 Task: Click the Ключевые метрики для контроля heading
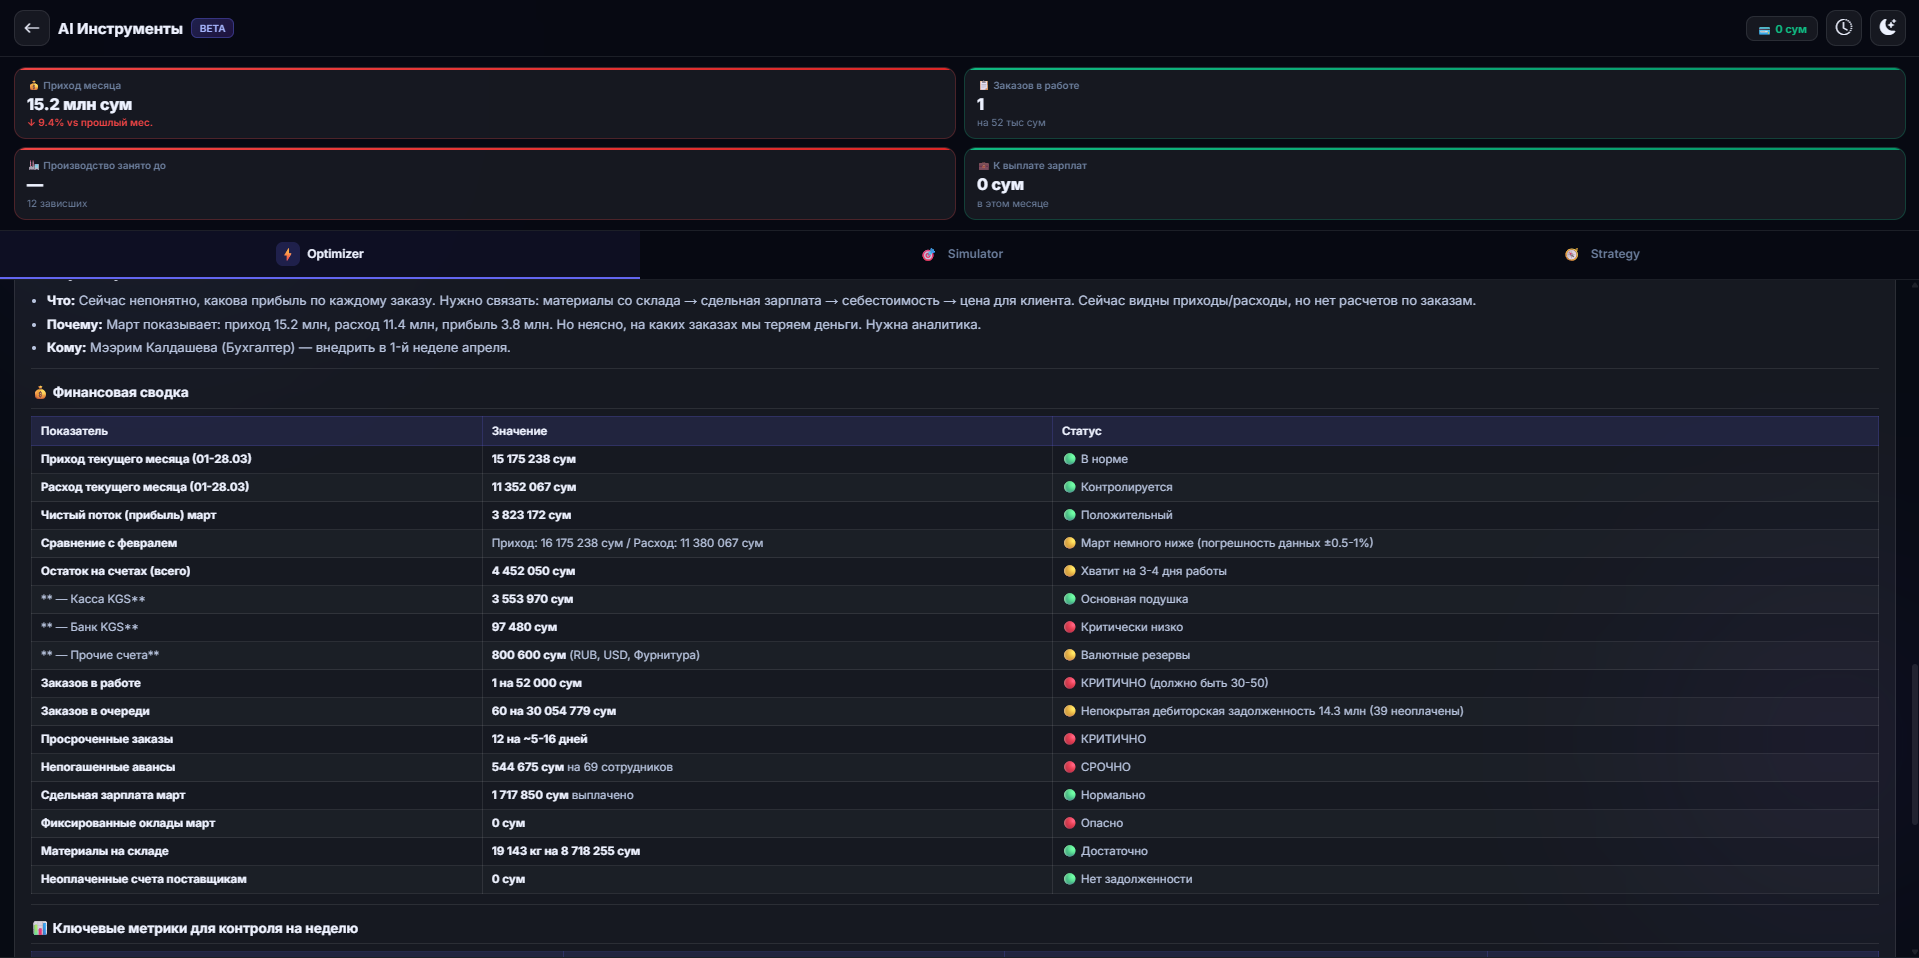tap(205, 929)
